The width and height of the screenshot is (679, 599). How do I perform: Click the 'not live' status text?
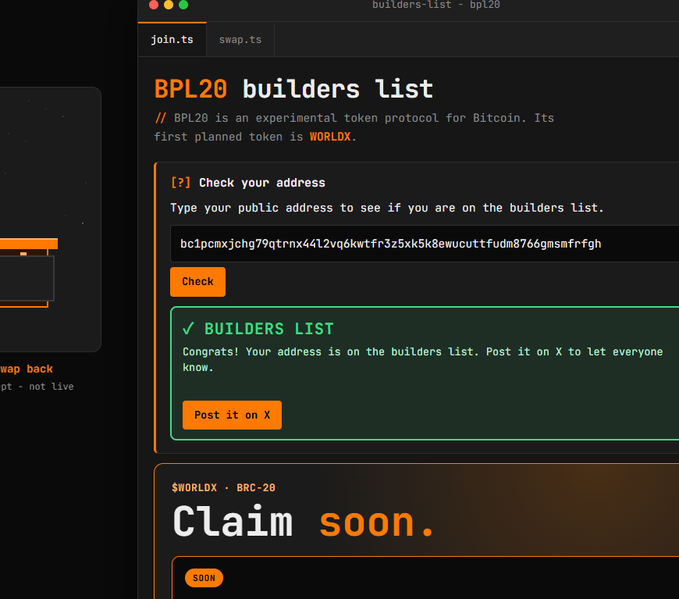click(x=51, y=386)
